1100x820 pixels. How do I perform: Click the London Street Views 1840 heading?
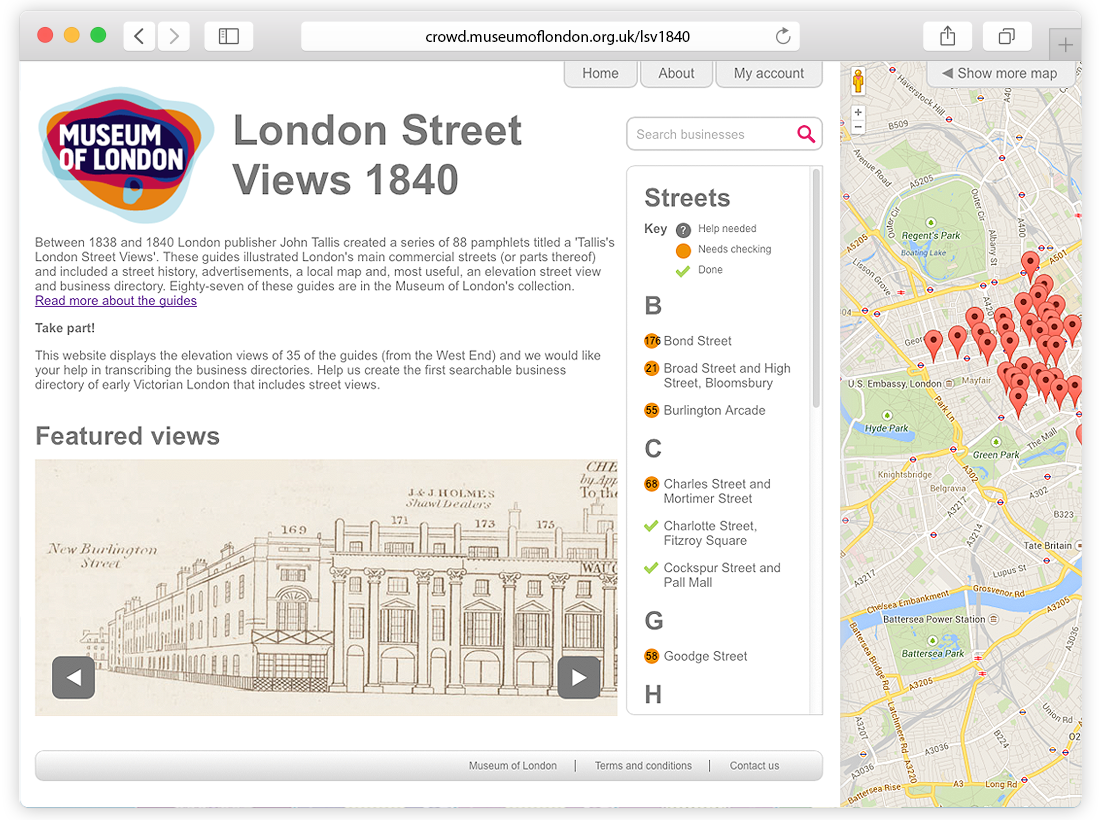[x=377, y=155]
